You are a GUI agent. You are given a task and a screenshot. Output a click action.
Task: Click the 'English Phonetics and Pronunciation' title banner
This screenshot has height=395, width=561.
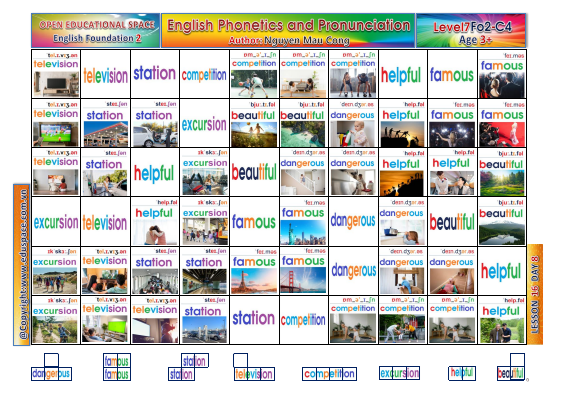pyautogui.click(x=288, y=30)
